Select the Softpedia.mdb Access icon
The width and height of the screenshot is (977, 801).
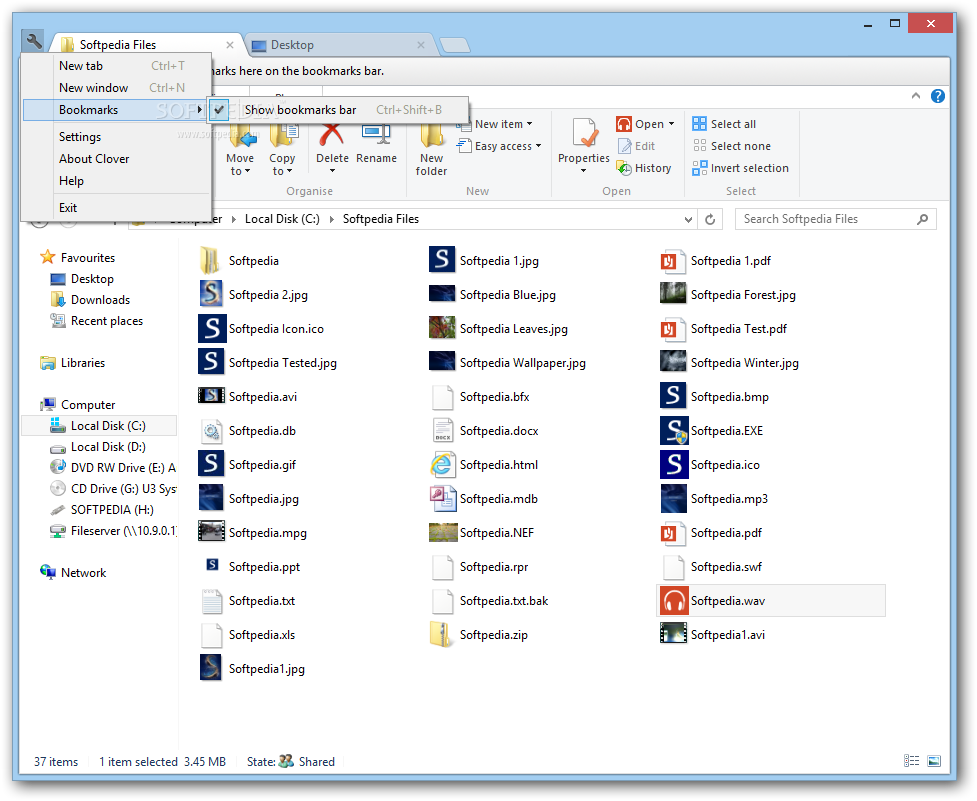[442, 498]
